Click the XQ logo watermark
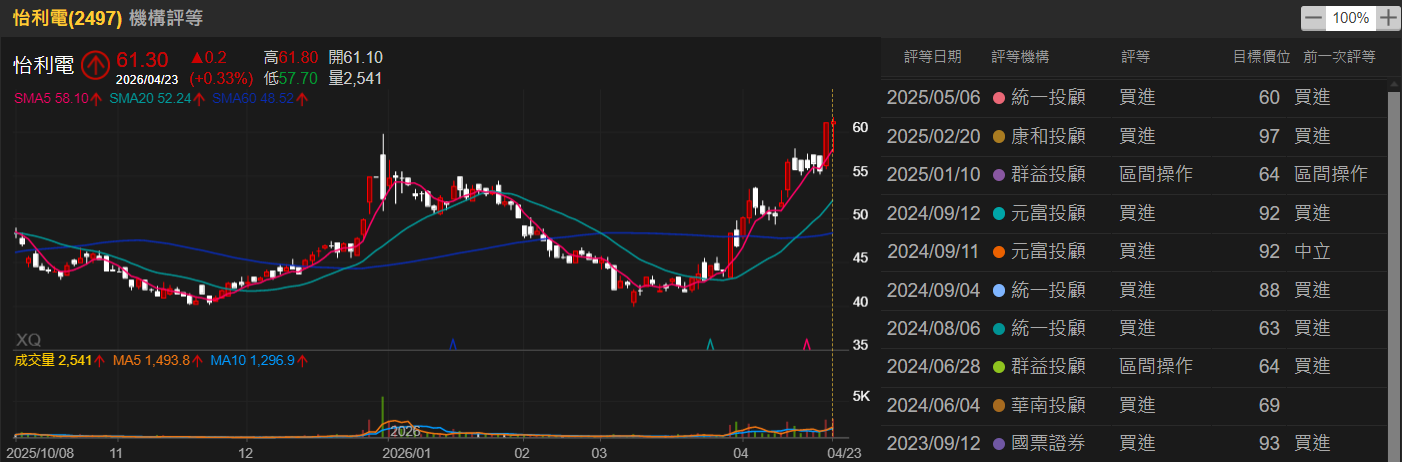This screenshot has width=1402, height=462. coord(28,340)
